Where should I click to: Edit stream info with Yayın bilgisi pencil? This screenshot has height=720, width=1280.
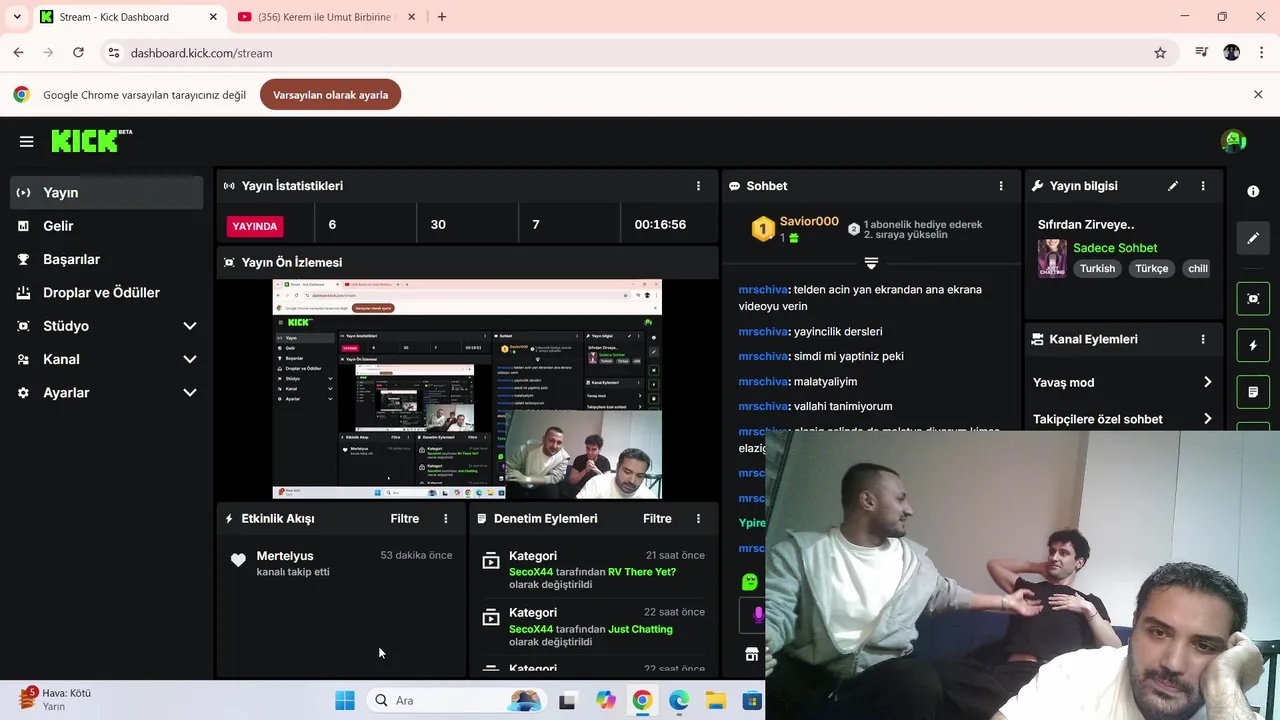point(1173,186)
